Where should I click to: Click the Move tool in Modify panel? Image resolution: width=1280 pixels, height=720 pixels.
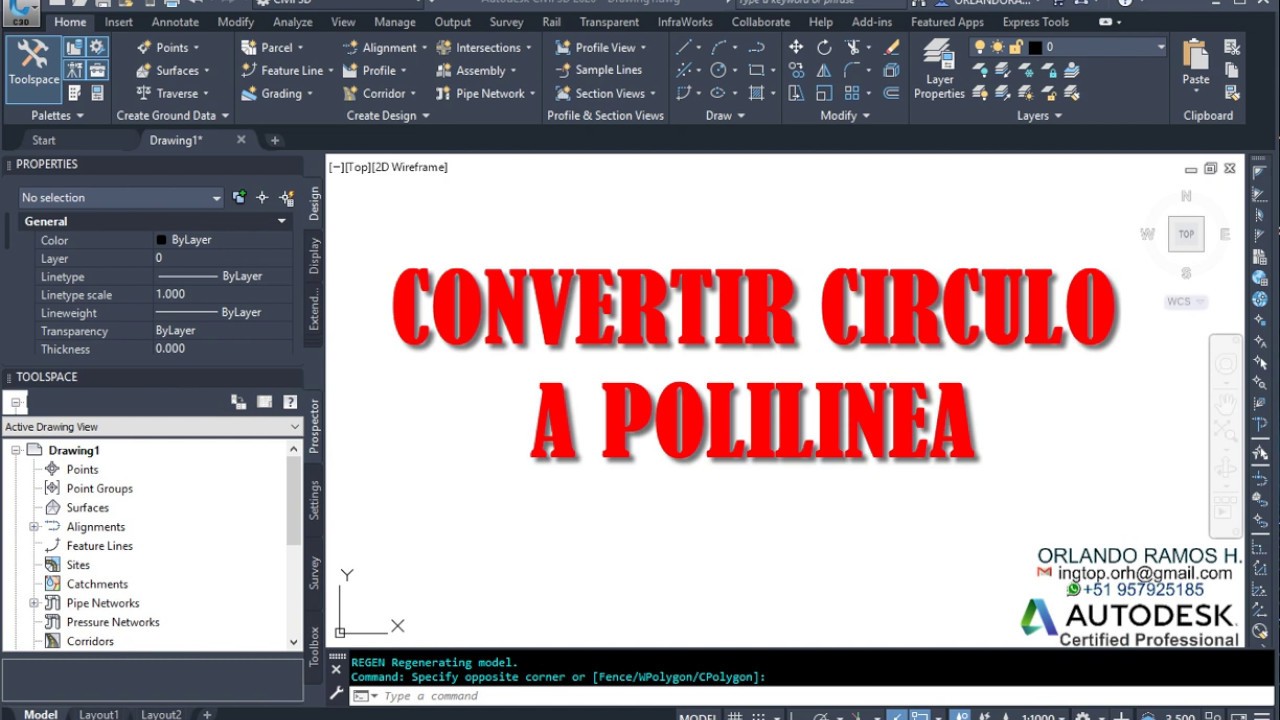point(796,47)
